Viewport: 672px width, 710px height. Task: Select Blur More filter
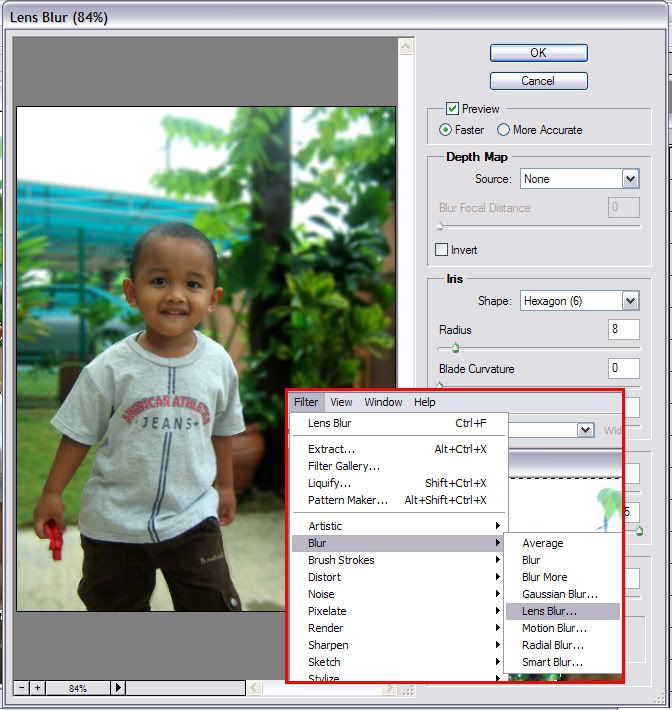[x=563, y=577]
